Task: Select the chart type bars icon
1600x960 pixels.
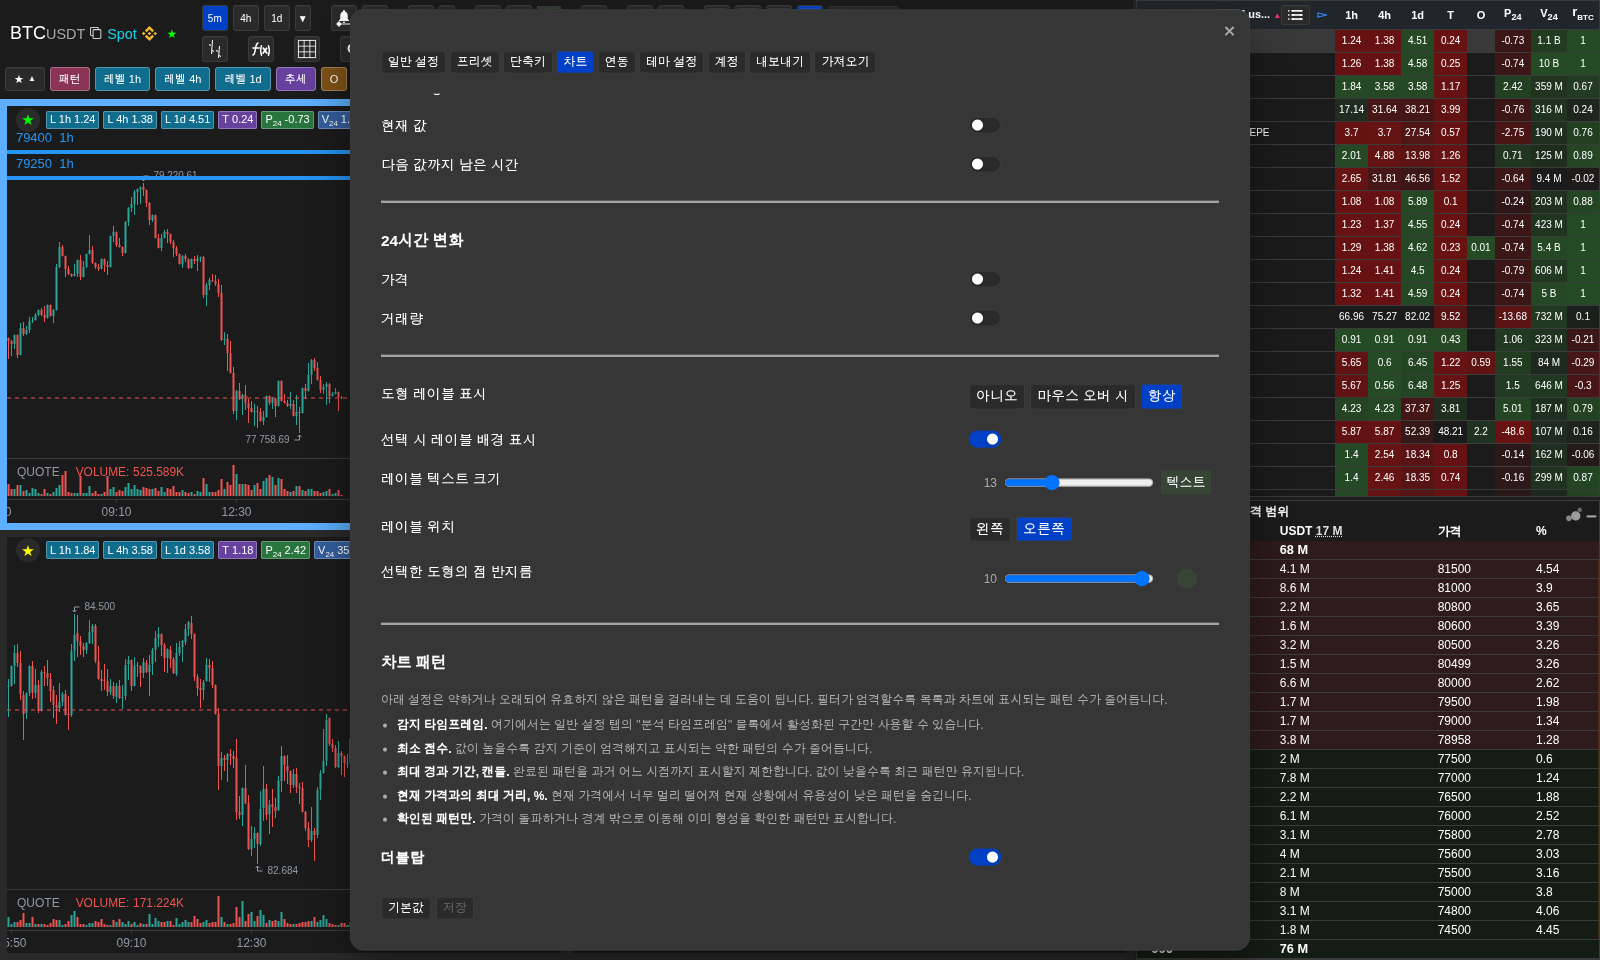Action: pos(215,49)
